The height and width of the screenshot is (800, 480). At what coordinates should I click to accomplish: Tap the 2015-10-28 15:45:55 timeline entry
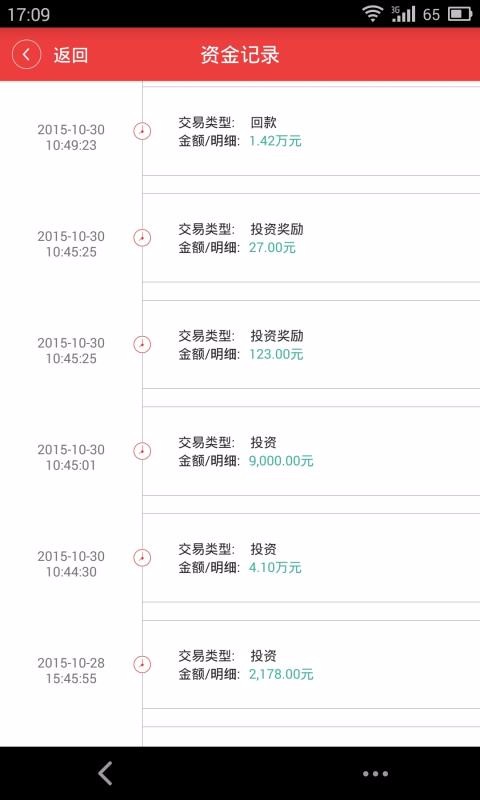pos(71,671)
